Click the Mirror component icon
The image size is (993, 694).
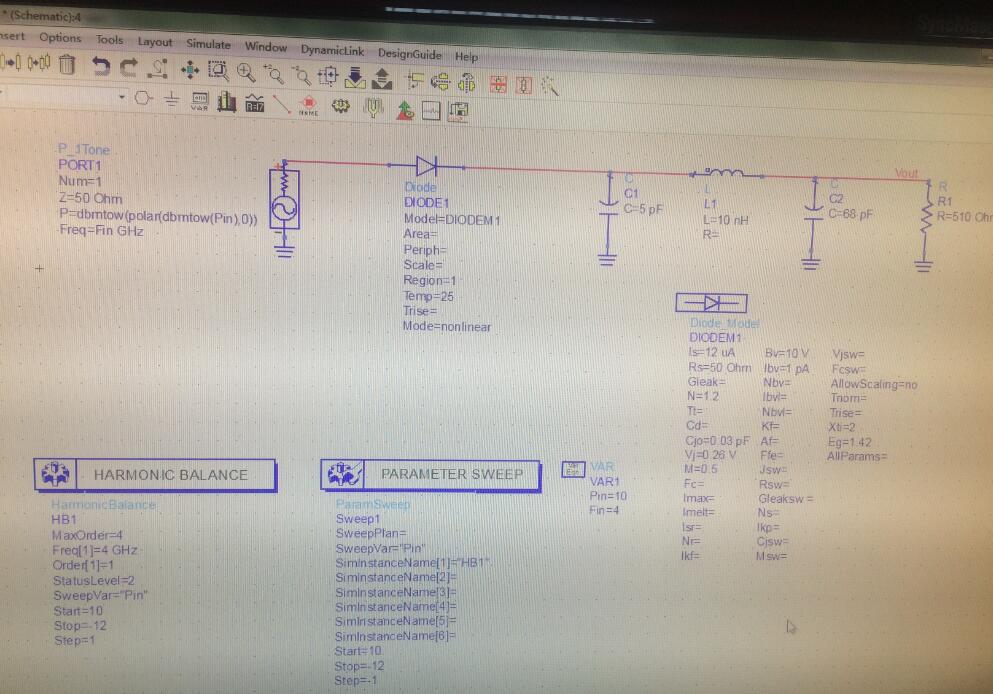[x=440, y=82]
